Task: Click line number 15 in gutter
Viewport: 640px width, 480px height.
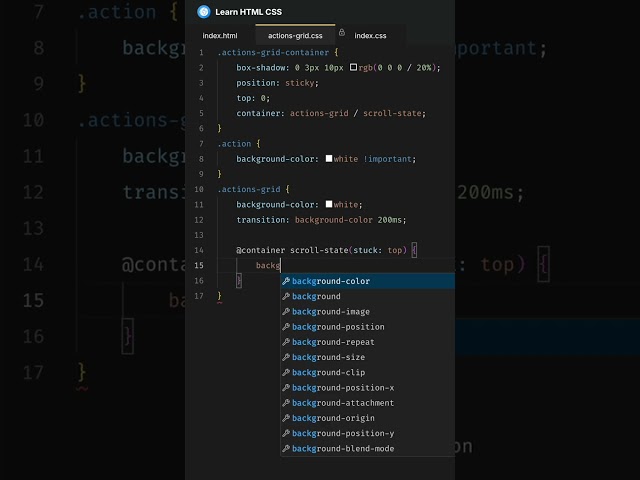Action: [199, 265]
